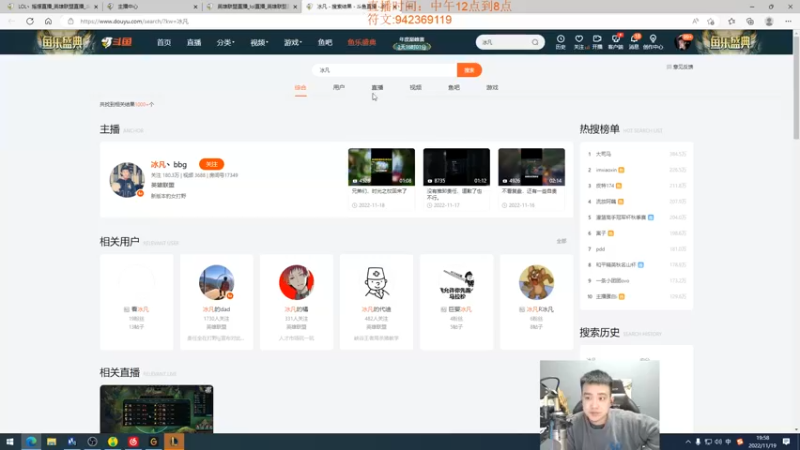Image resolution: width=800 pixels, height=450 pixels.
Task: Click the browser home button
Action: (x=48, y=21)
